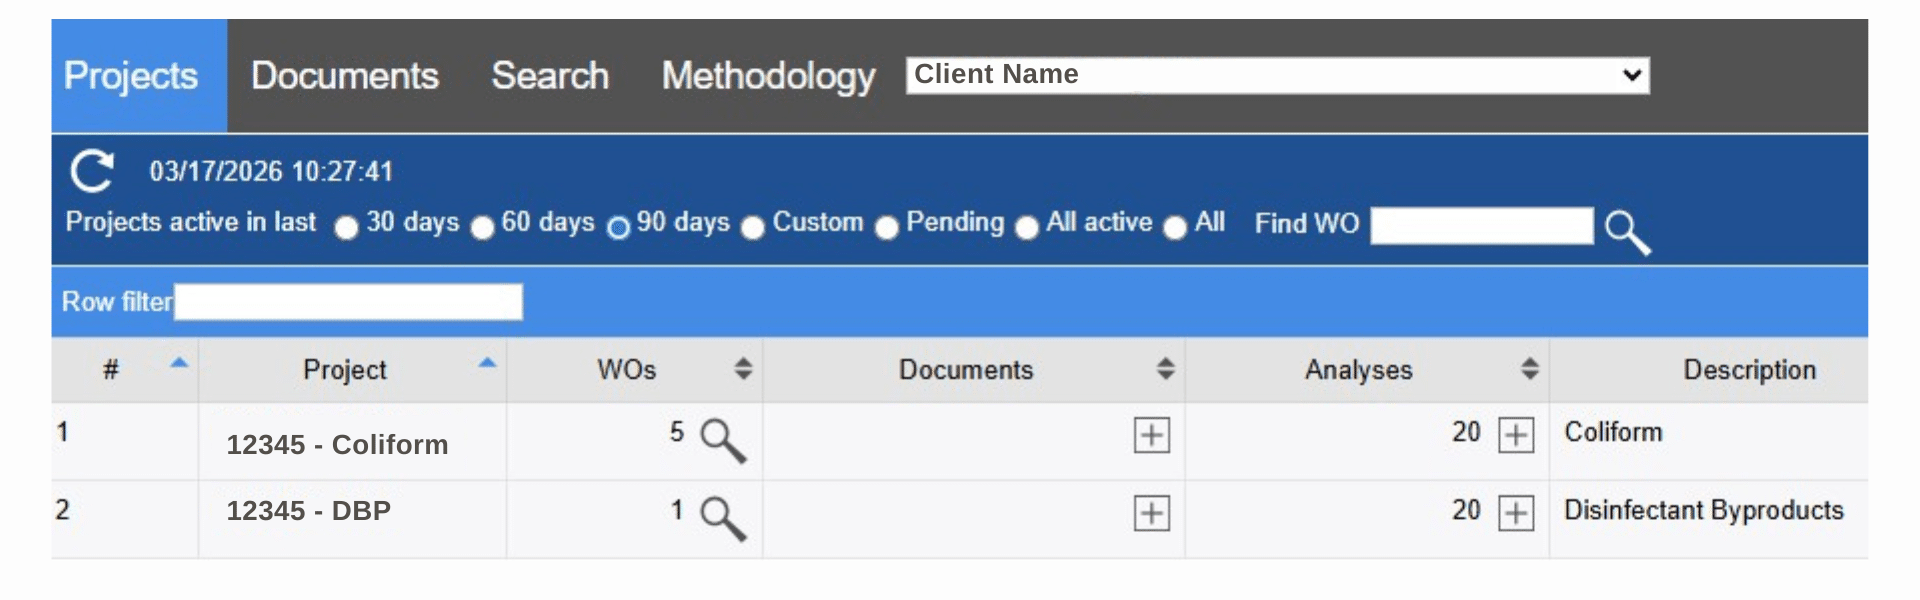Viewport: 1920px width, 600px height.
Task: Open the Documents tab in navigation
Action: [x=345, y=76]
